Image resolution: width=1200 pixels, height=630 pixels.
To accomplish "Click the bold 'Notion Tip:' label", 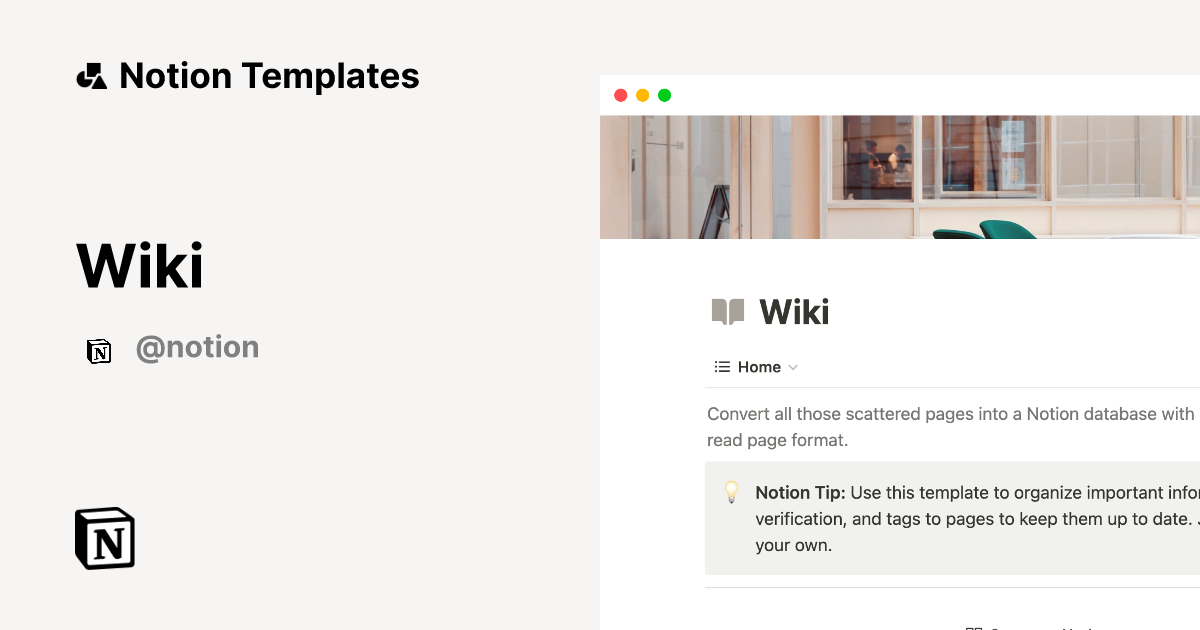I will coord(800,492).
